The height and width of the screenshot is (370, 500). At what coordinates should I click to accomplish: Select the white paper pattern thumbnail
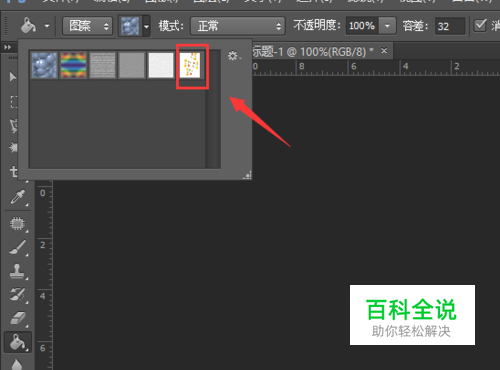pyautogui.click(x=161, y=65)
